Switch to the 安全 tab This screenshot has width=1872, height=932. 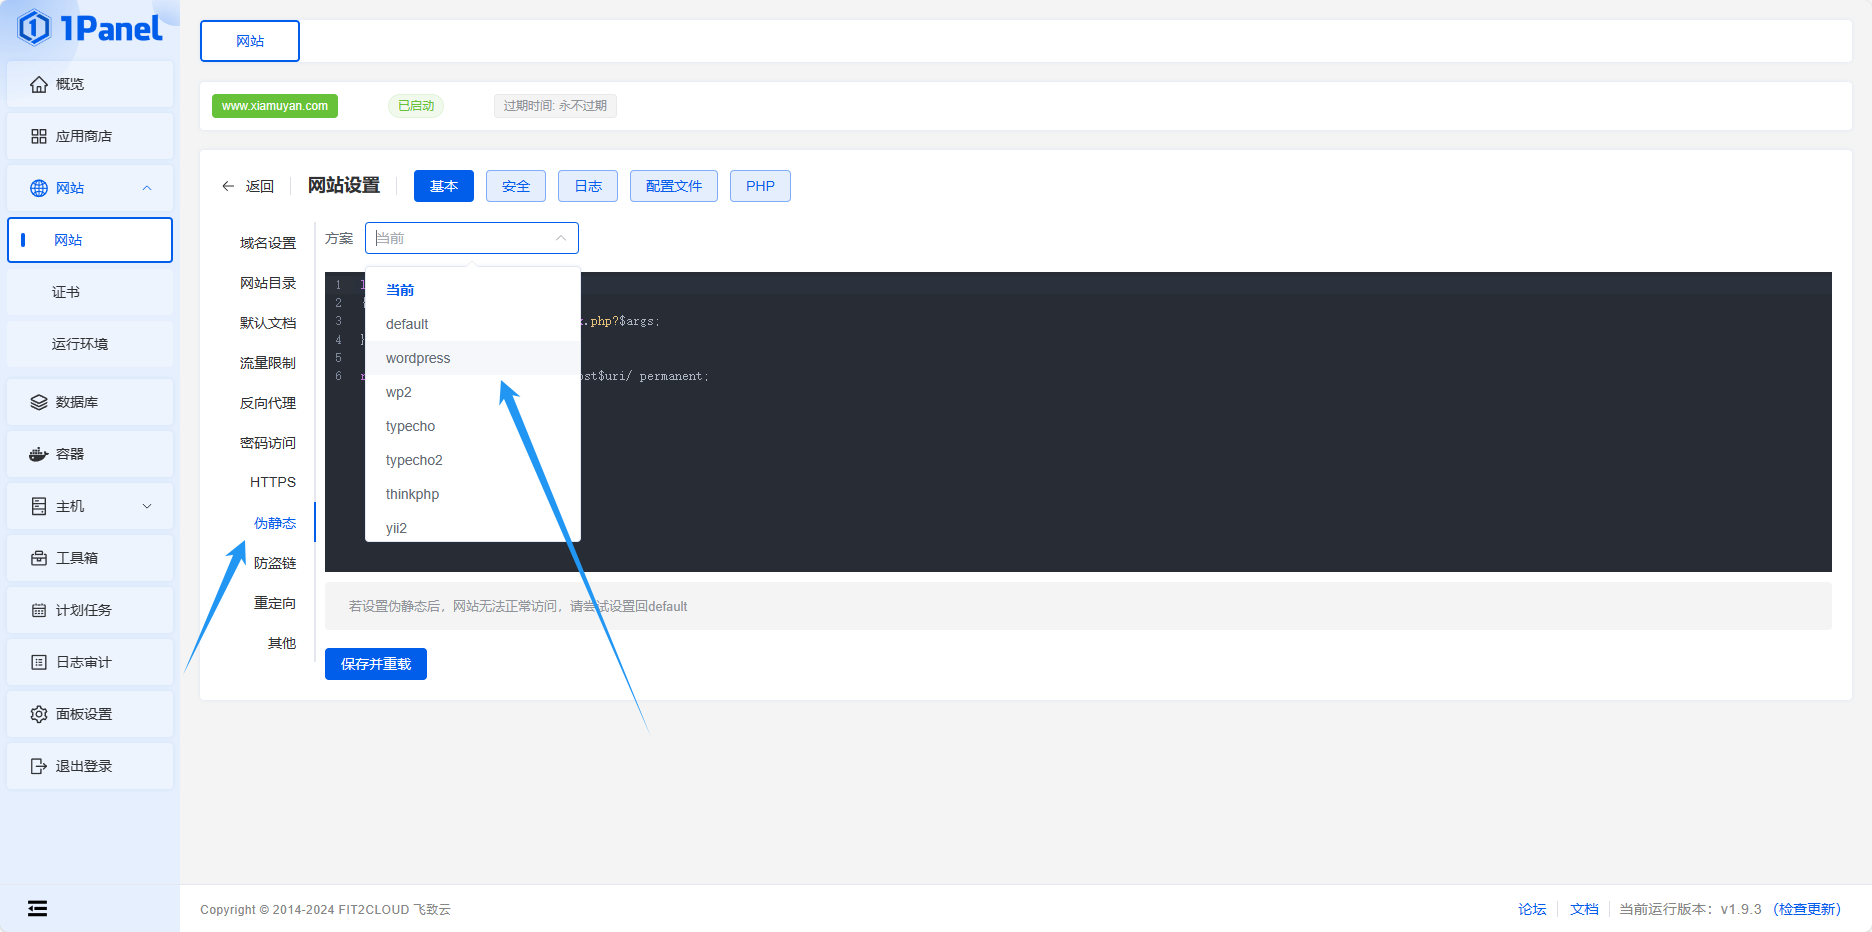click(516, 186)
